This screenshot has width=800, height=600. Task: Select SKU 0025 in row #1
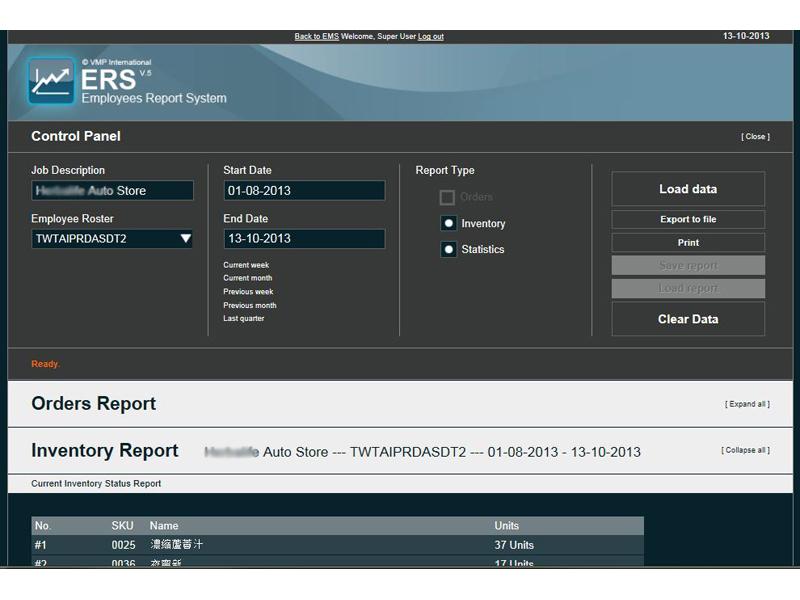coord(123,545)
